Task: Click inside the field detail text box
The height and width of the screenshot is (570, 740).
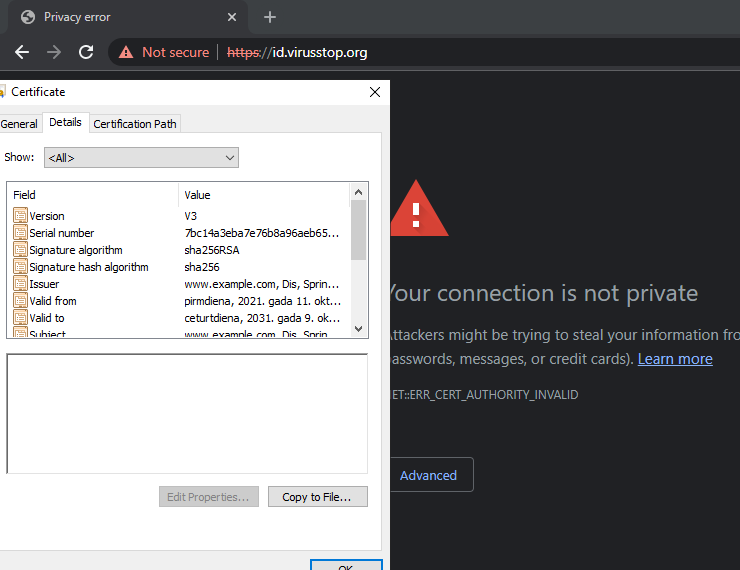Action: tap(187, 414)
